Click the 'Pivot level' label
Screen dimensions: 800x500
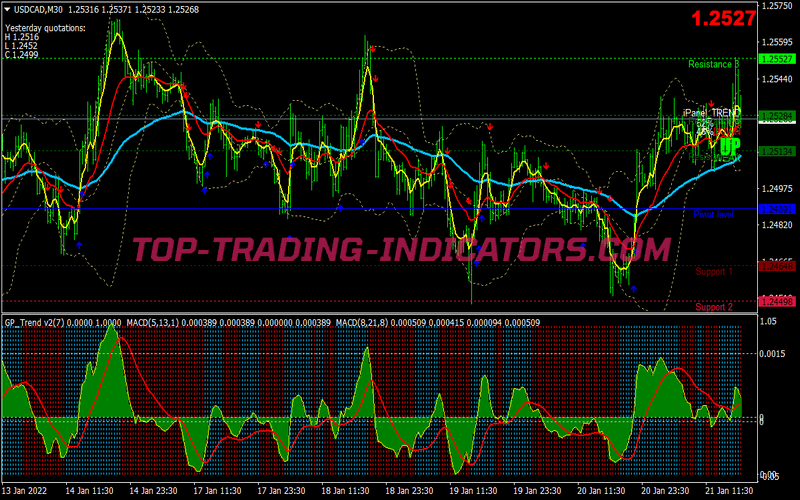click(x=713, y=215)
